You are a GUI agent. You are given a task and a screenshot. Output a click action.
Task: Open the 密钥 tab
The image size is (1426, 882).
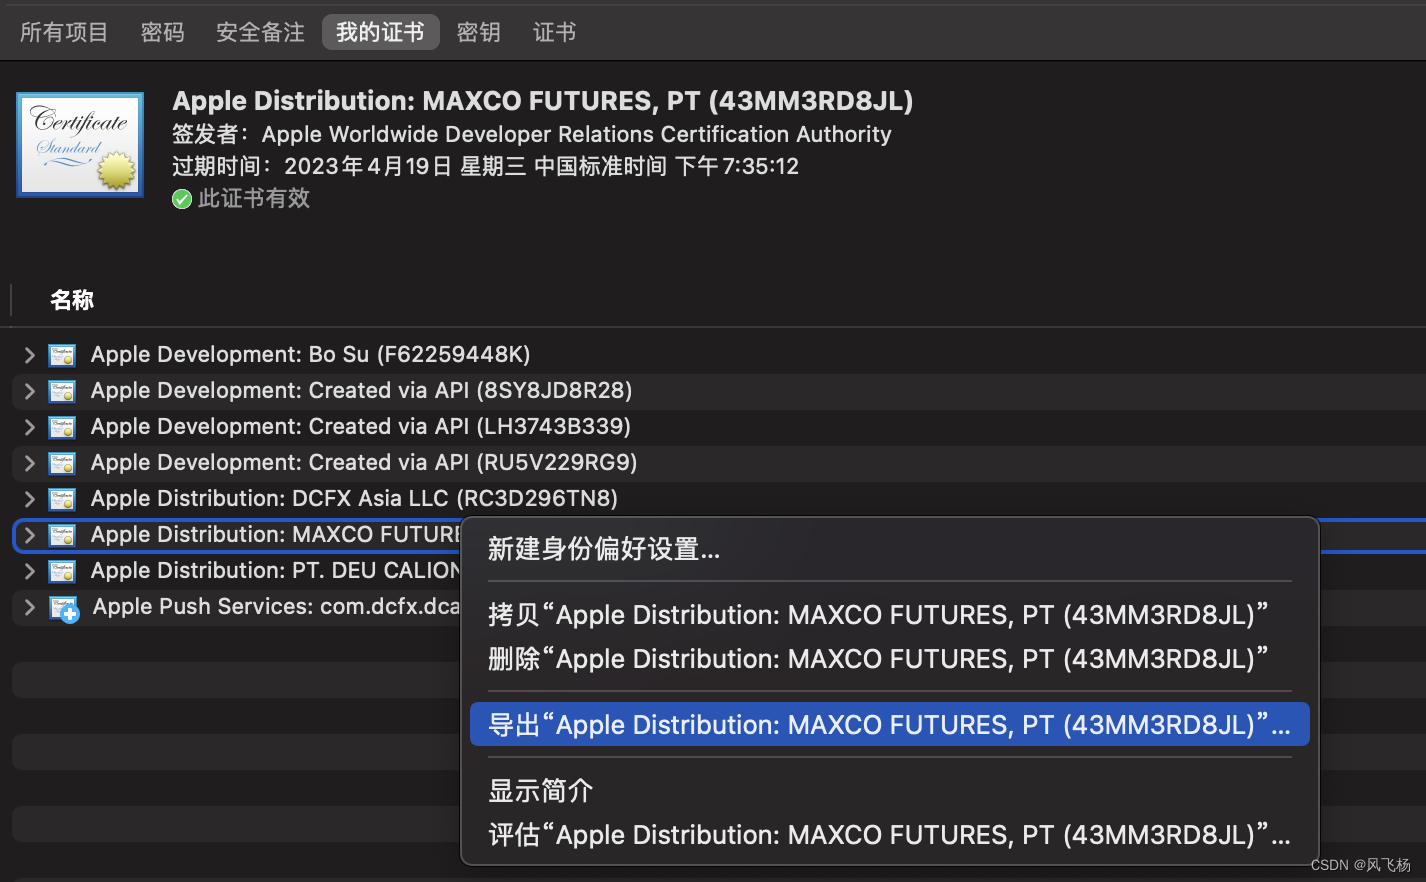tap(478, 33)
